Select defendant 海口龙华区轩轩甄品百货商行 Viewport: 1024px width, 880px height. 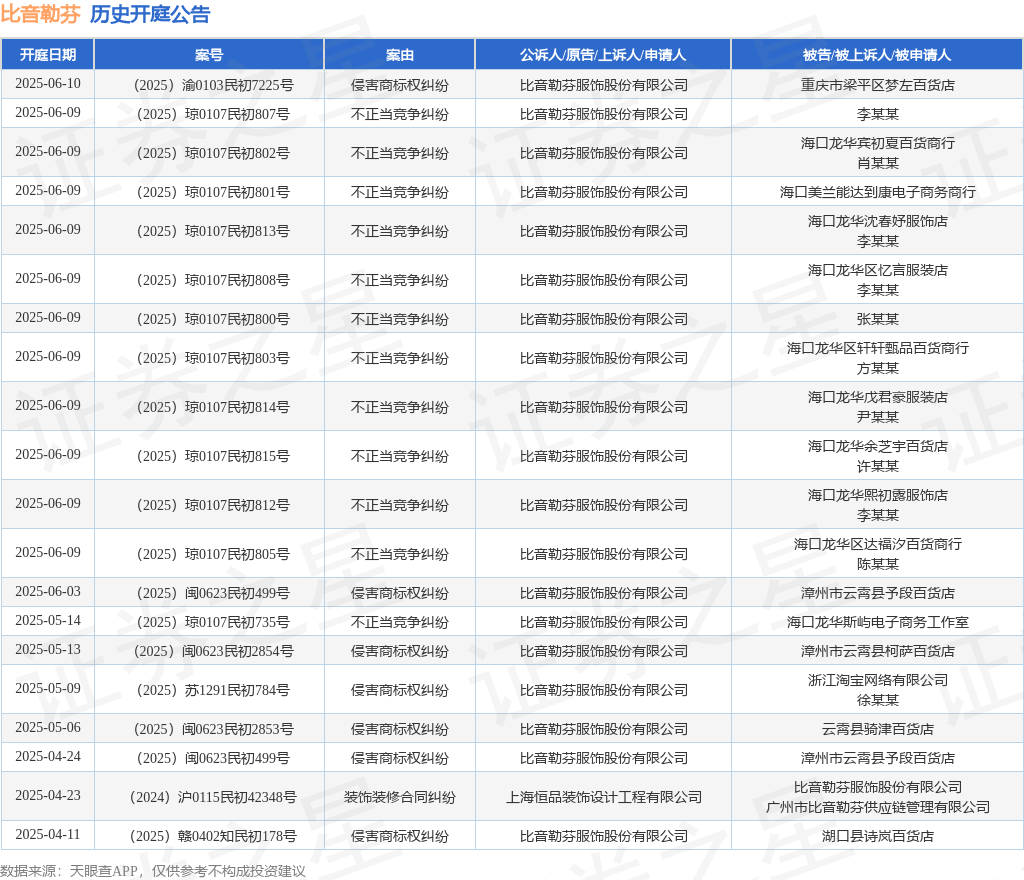point(877,348)
